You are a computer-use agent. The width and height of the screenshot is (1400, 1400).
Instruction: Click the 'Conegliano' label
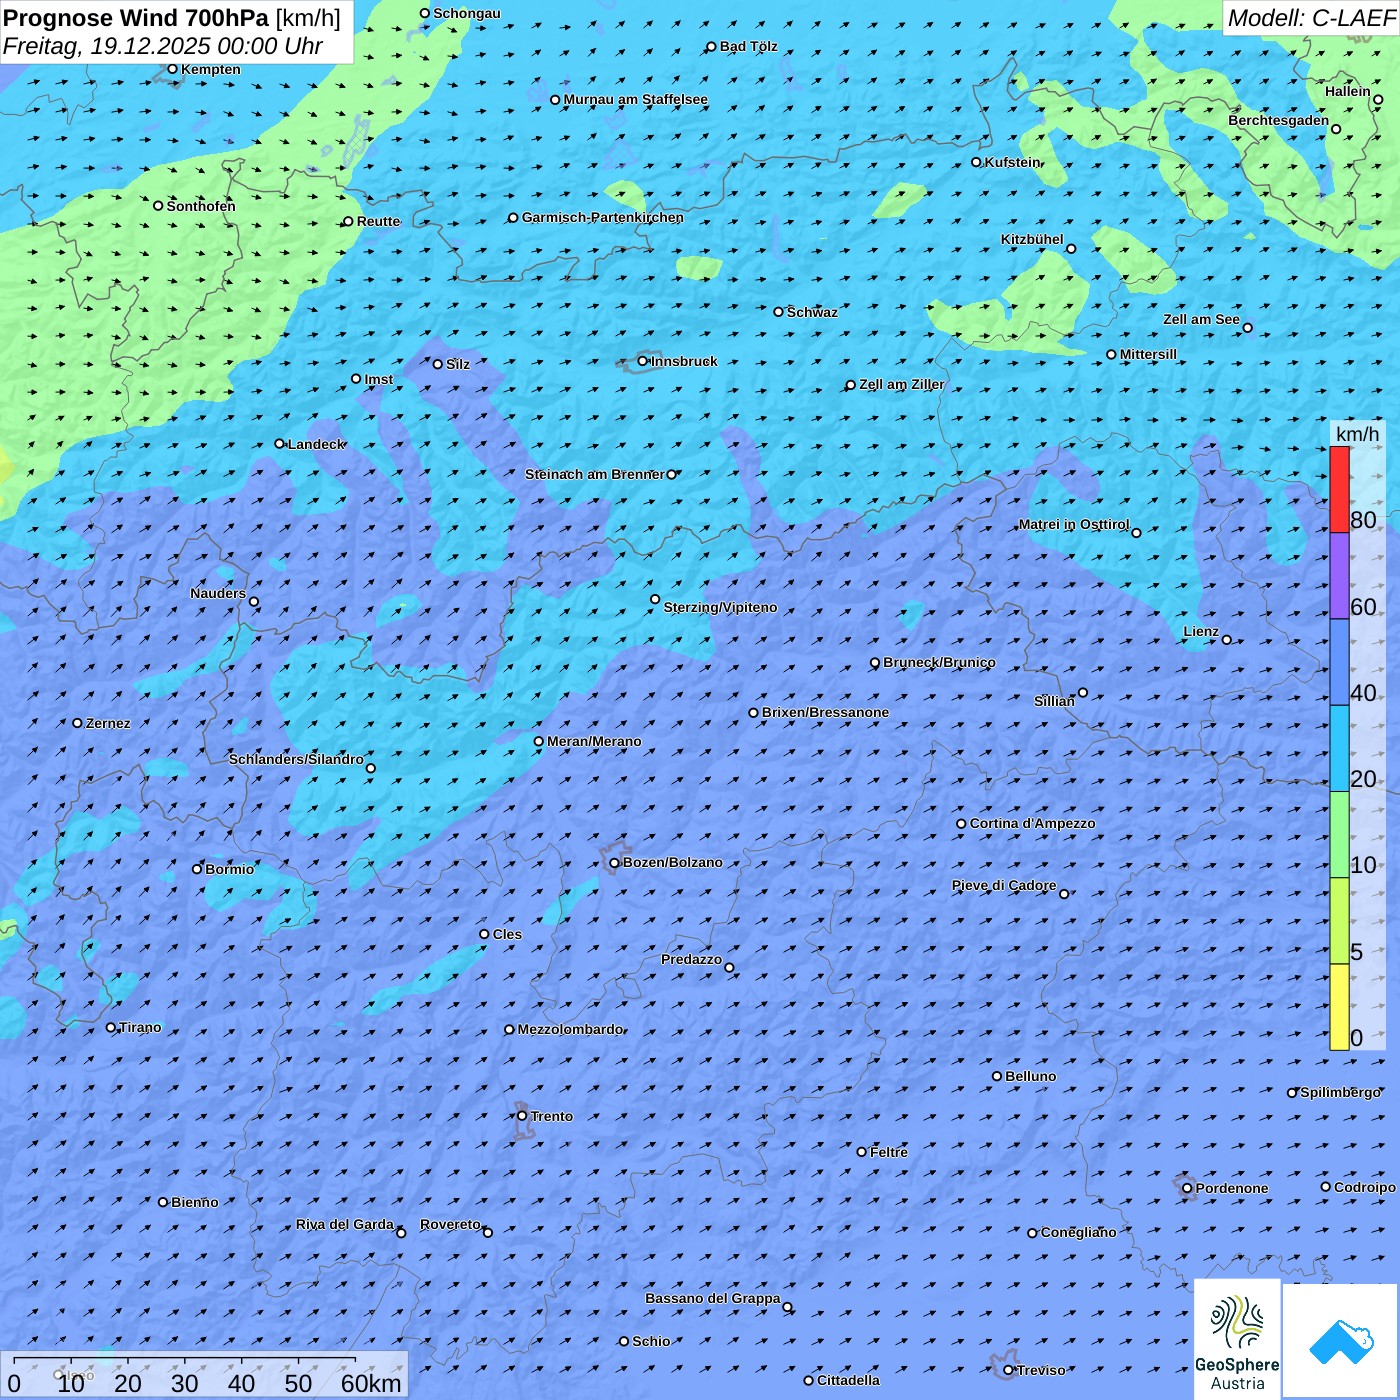pyautogui.click(x=1078, y=1232)
